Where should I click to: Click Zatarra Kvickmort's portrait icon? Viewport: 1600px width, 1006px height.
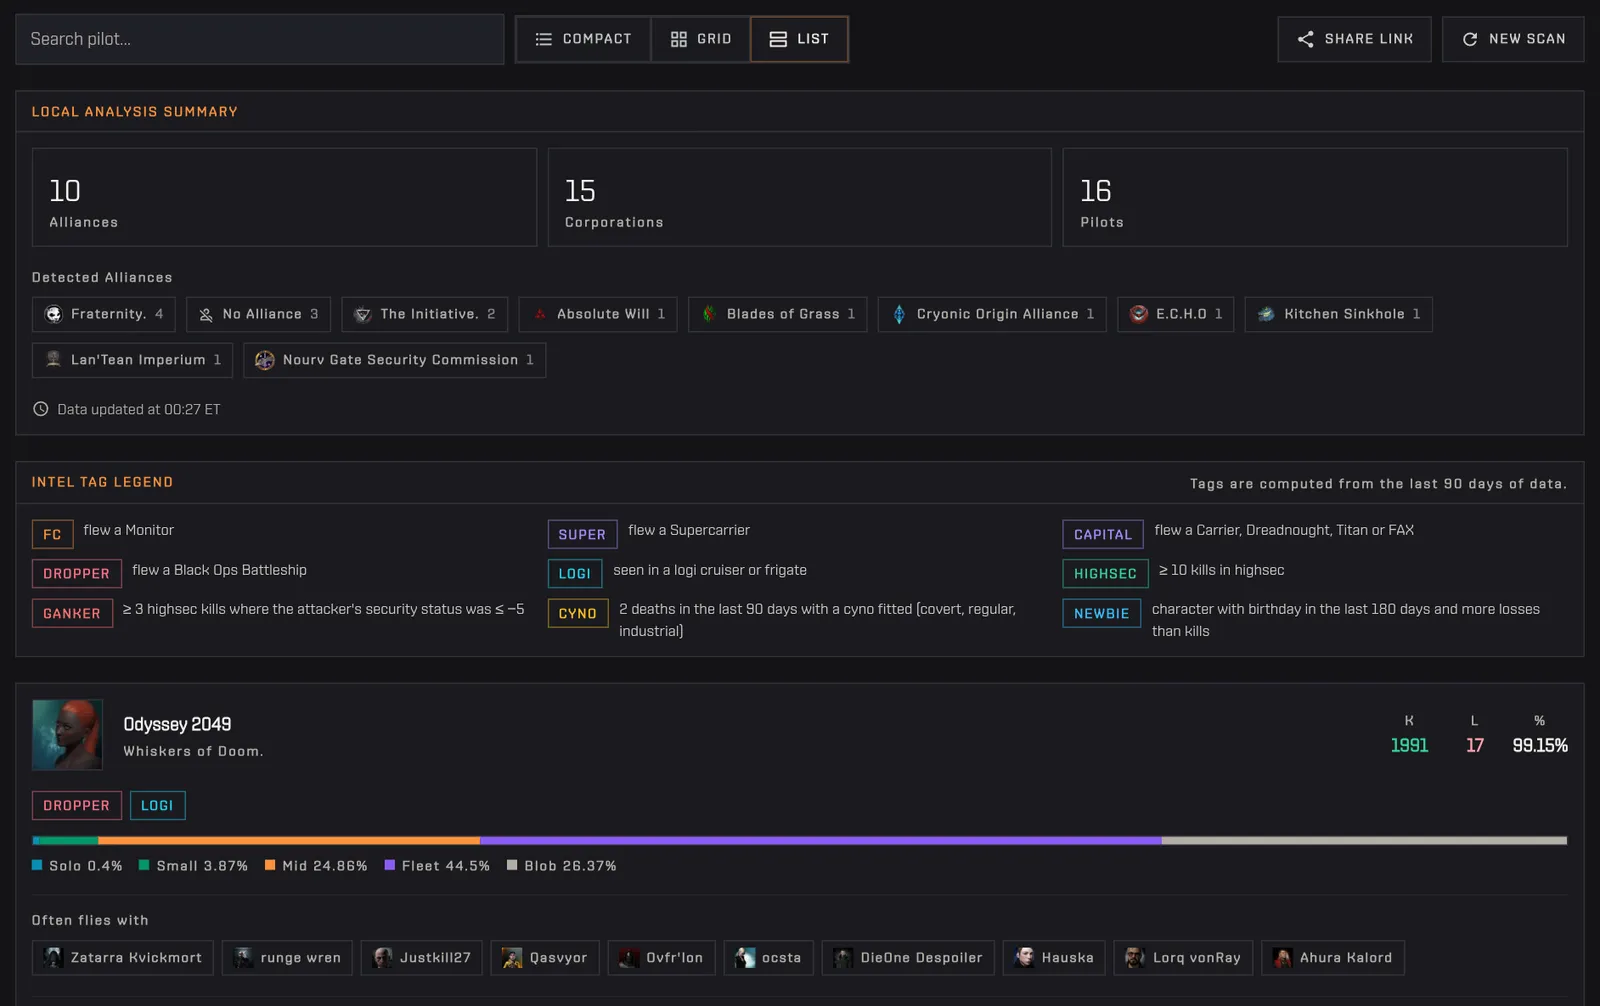coord(54,958)
